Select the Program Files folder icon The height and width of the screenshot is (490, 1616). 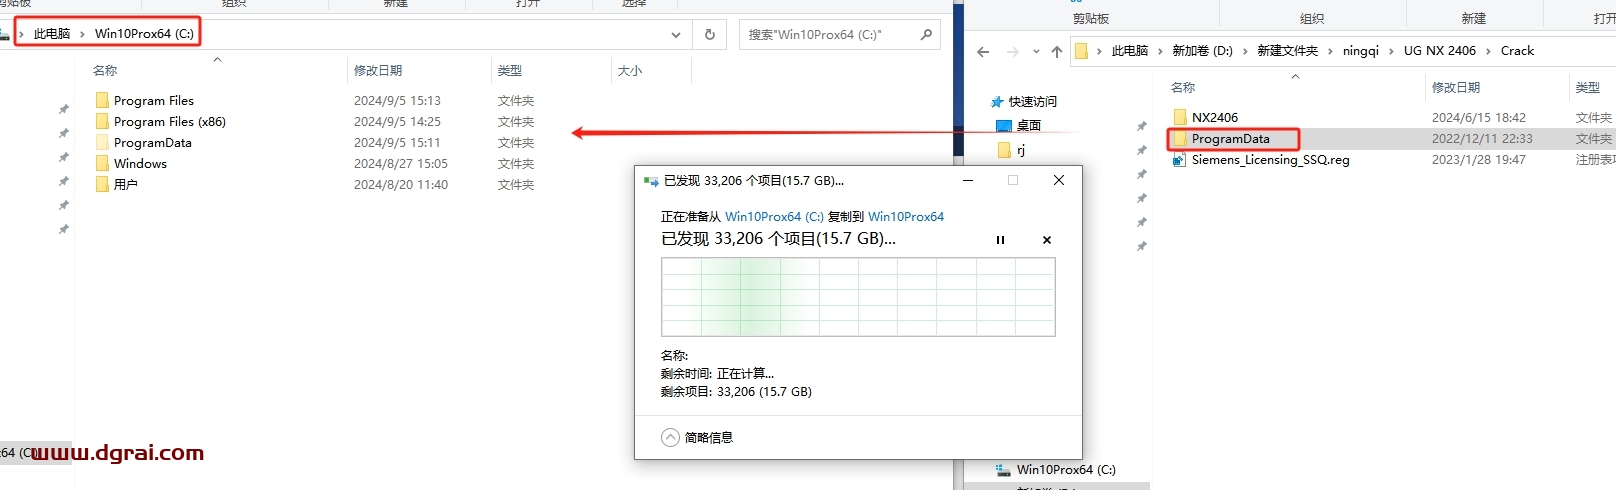pos(102,100)
